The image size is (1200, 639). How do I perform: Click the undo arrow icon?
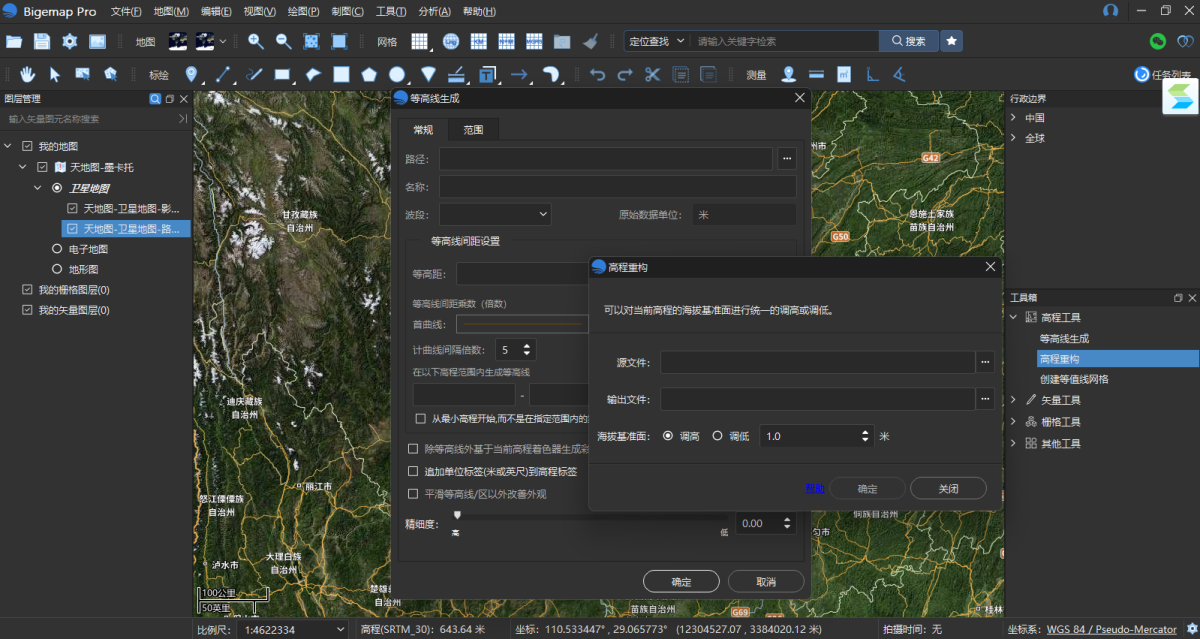click(x=597, y=74)
